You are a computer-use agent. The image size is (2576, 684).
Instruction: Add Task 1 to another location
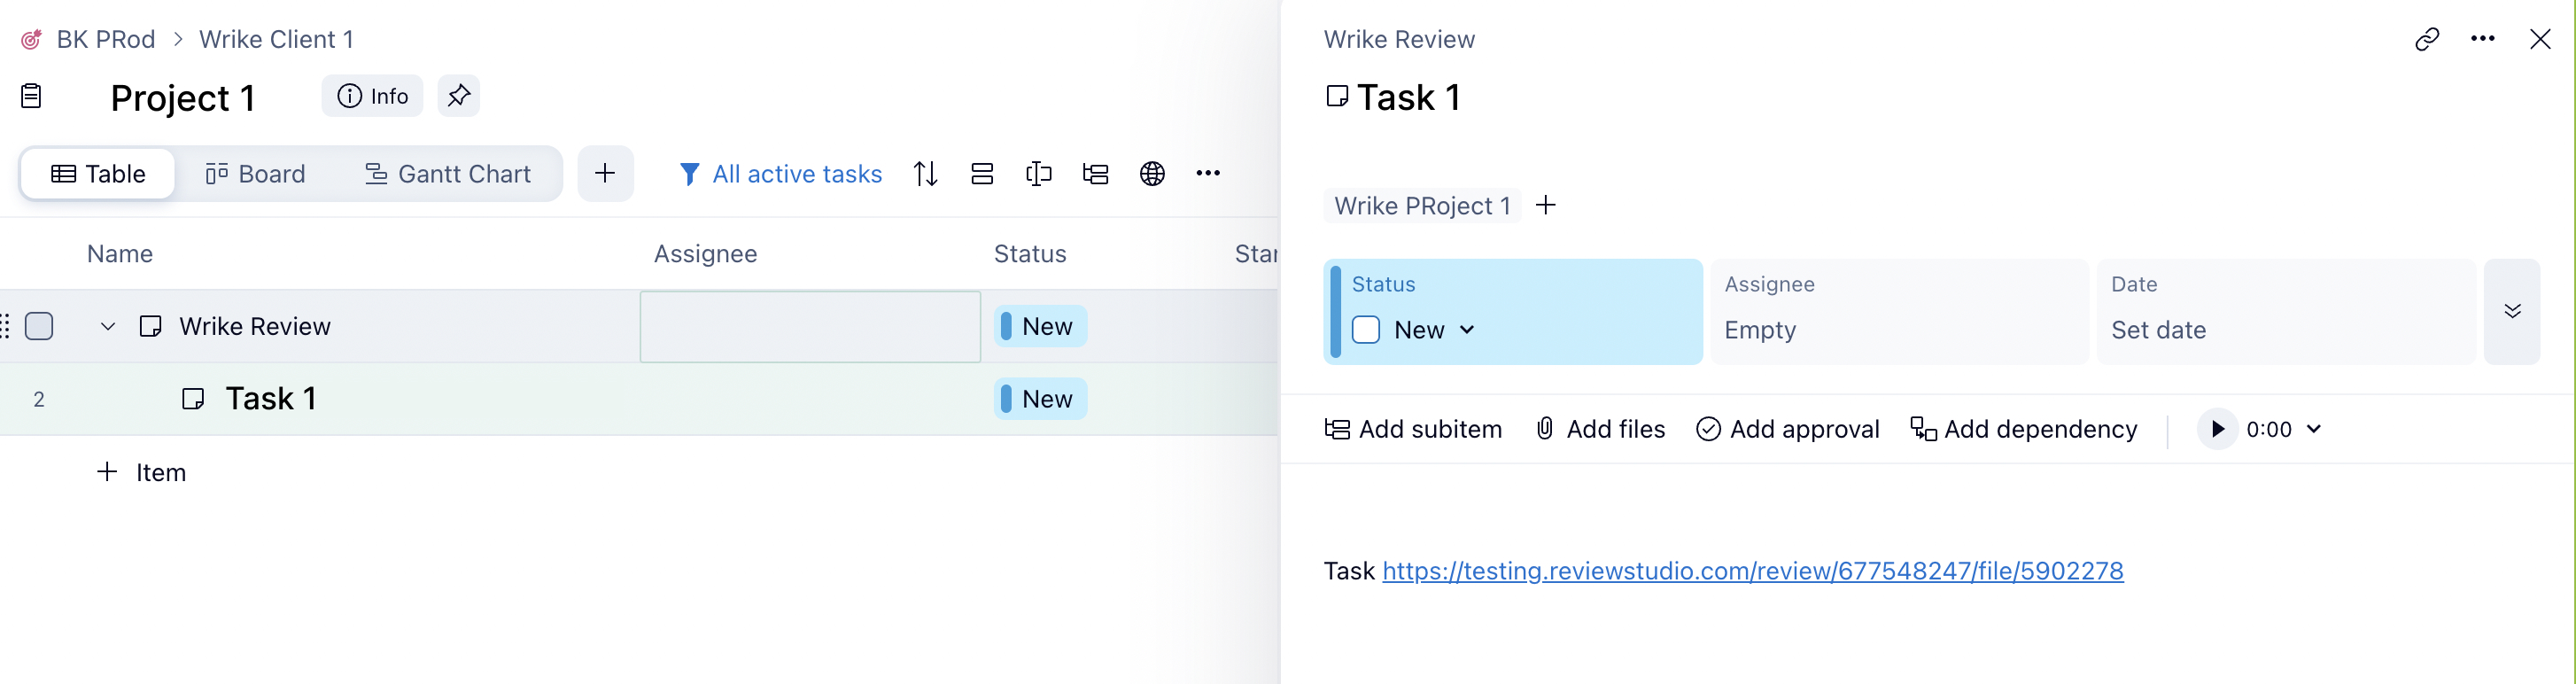tap(1546, 206)
